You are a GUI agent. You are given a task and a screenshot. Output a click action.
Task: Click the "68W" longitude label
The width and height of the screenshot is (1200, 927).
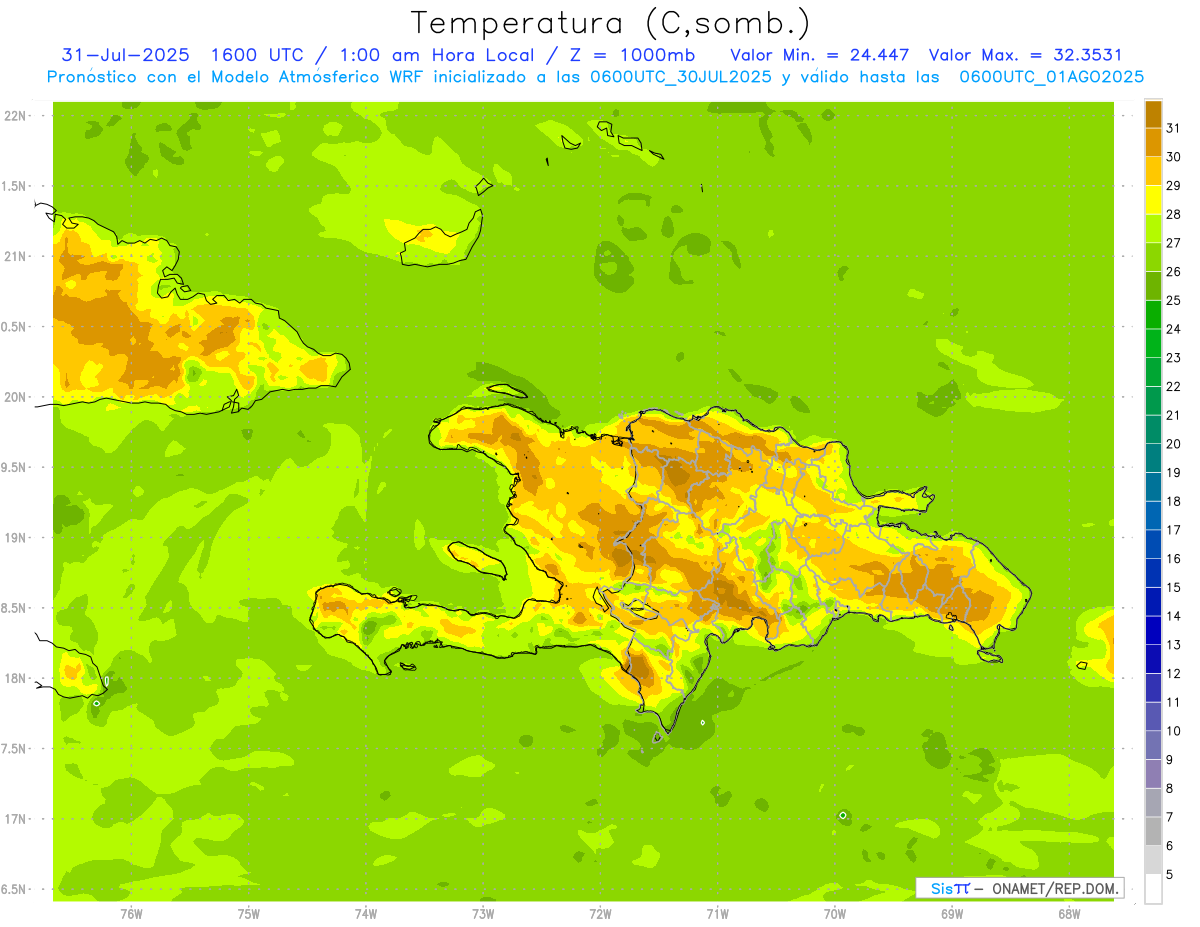1069,913
